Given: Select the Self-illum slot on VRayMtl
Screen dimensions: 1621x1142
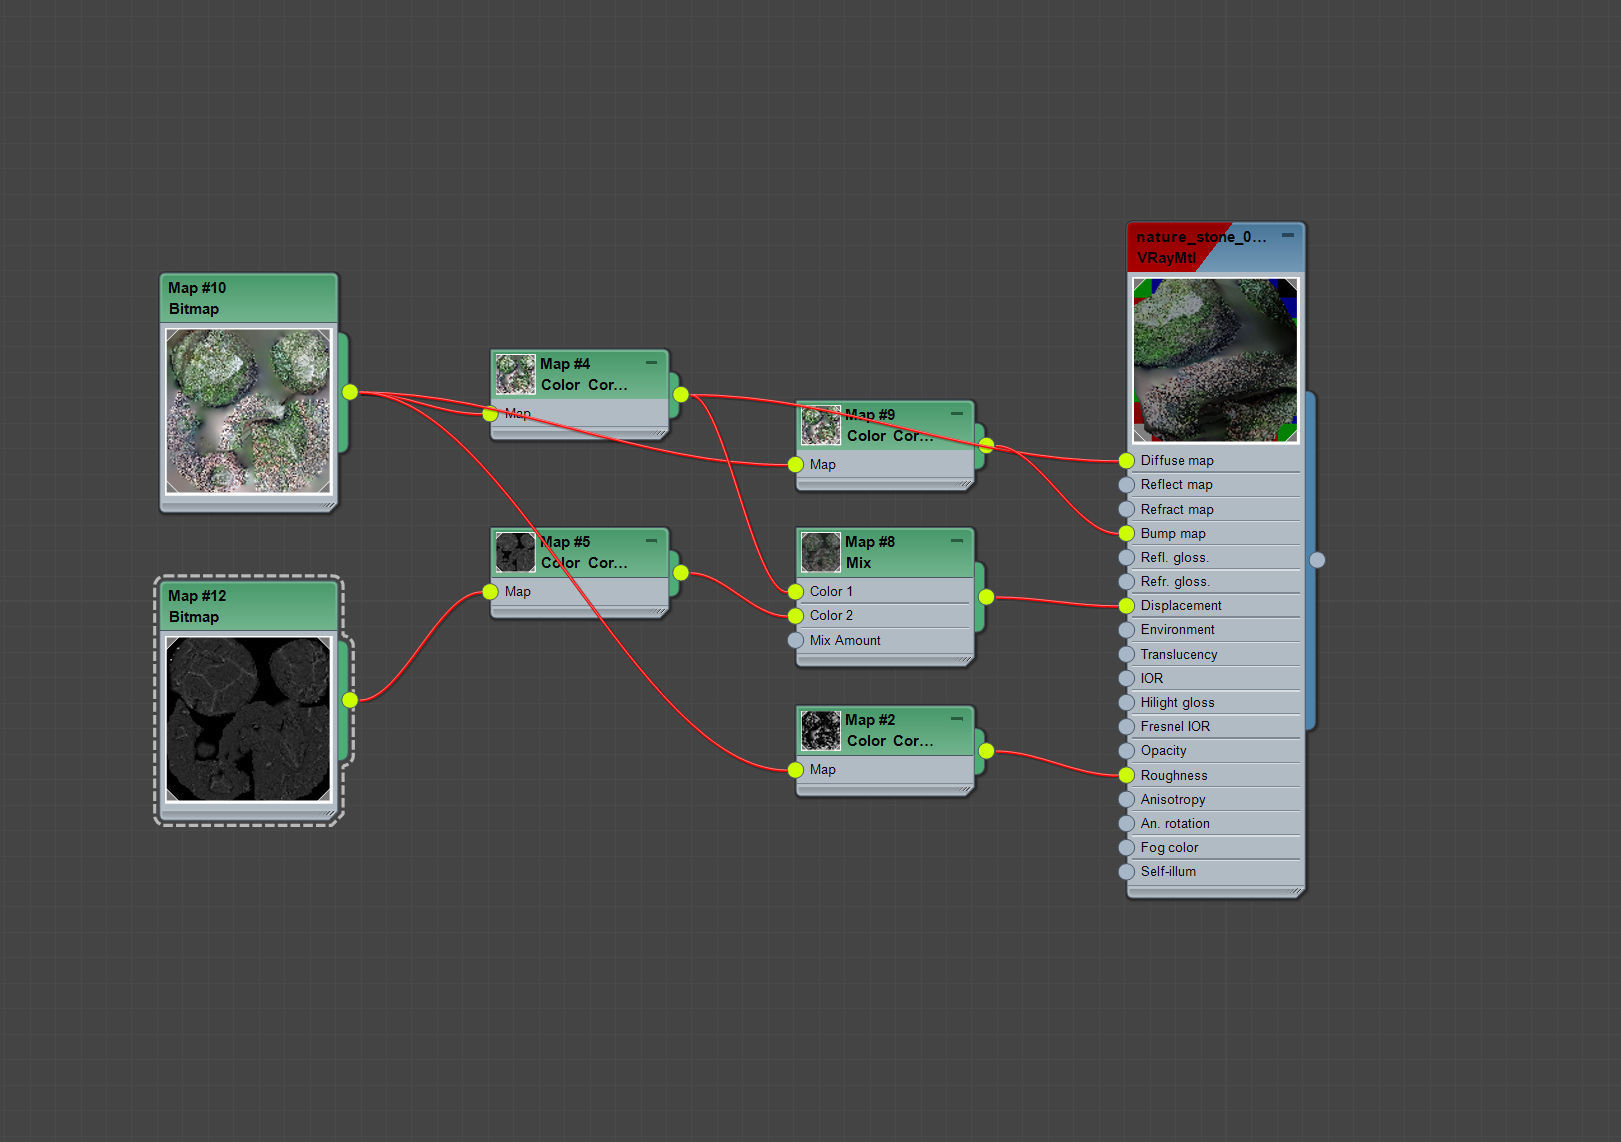Looking at the screenshot, I should [1215, 872].
